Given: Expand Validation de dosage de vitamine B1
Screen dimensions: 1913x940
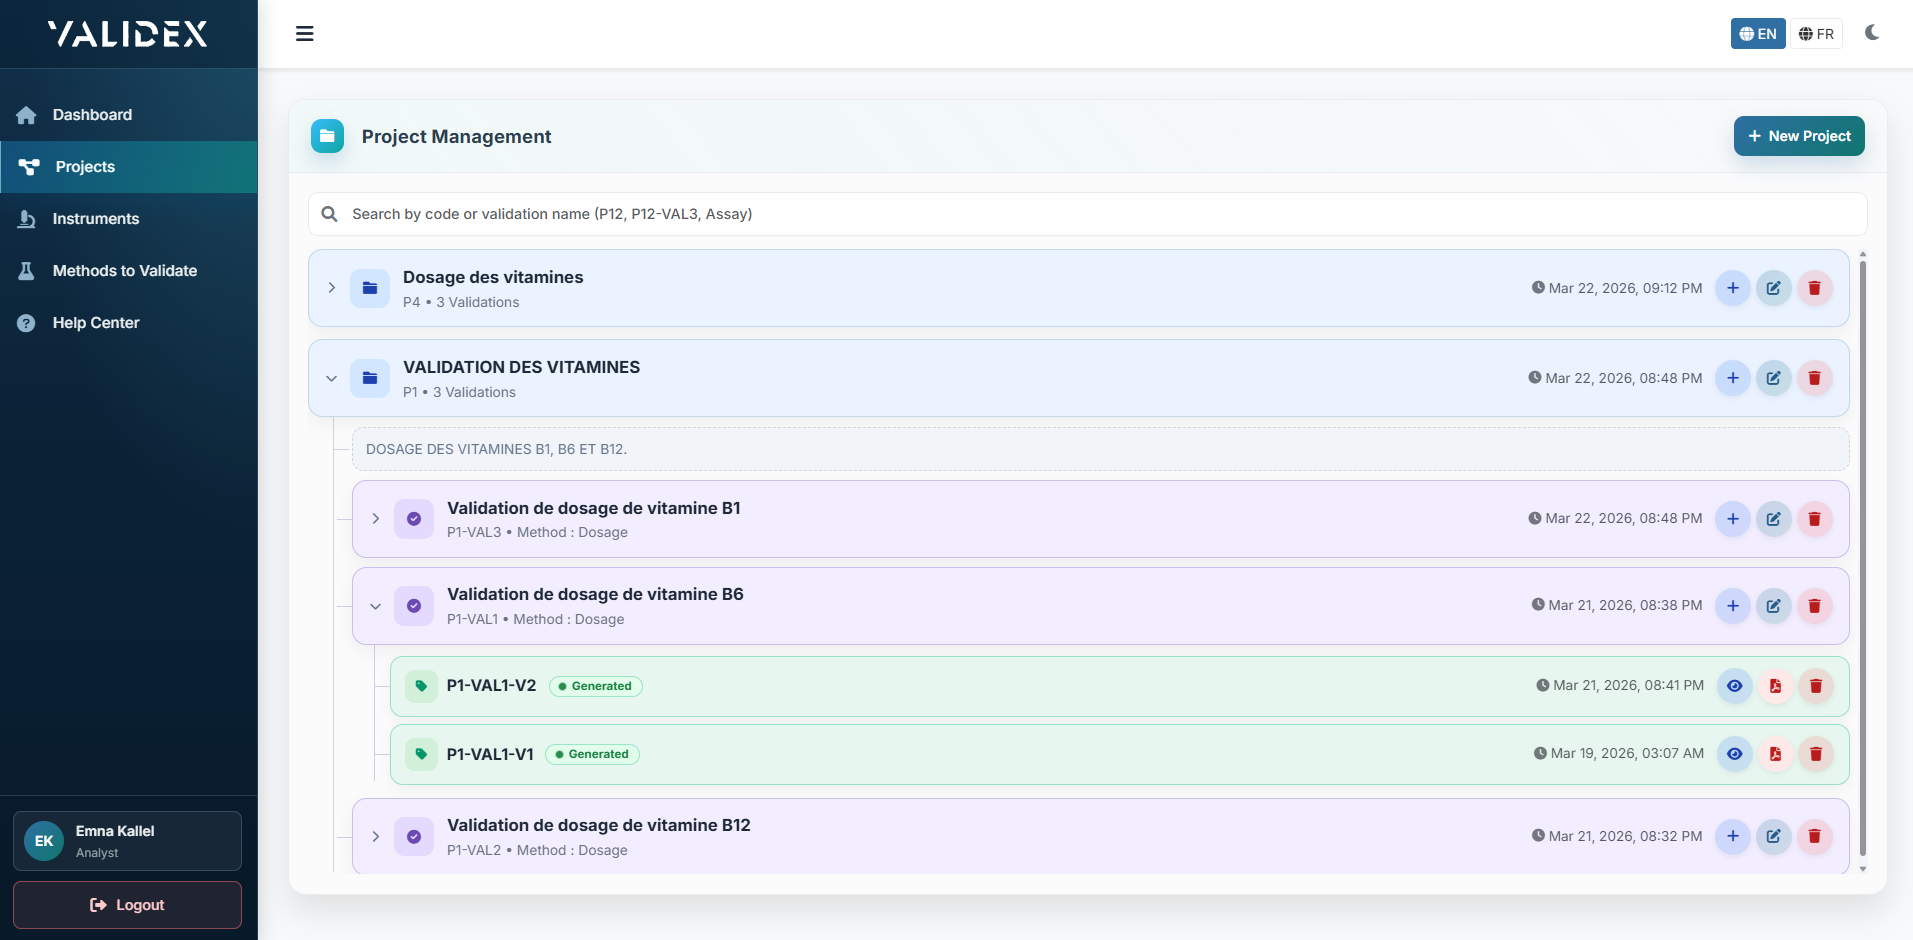Looking at the screenshot, I should point(376,519).
